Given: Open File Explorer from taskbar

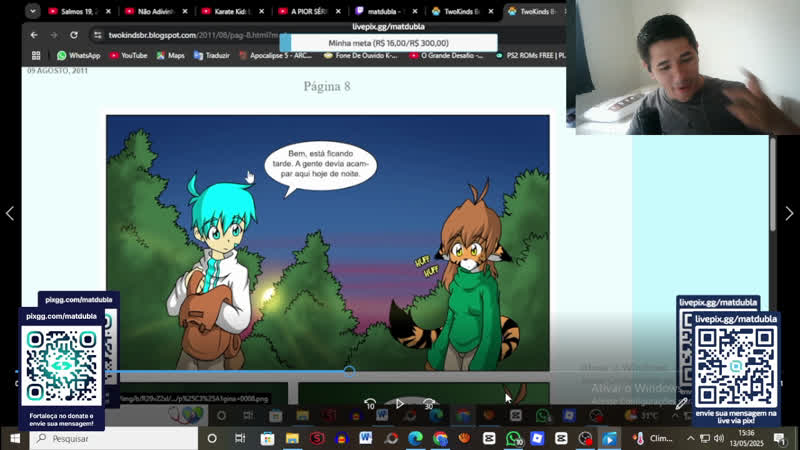Looking at the screenshot, I should [x=292, y=438].
